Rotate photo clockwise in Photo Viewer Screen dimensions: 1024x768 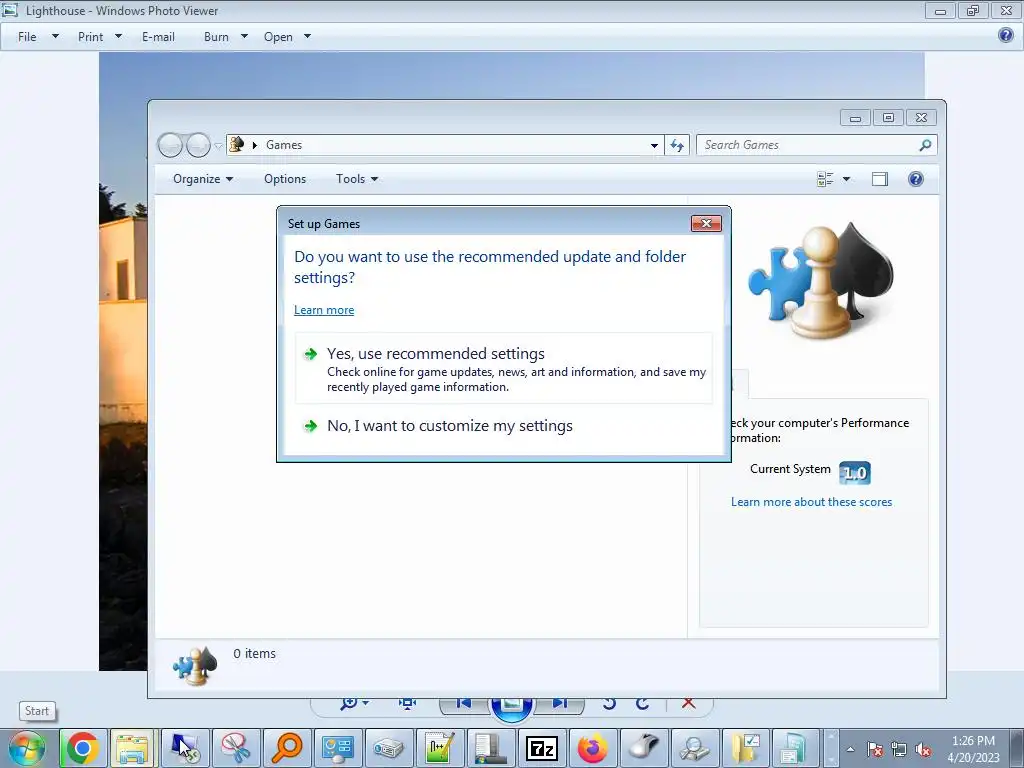click(643, 703)
